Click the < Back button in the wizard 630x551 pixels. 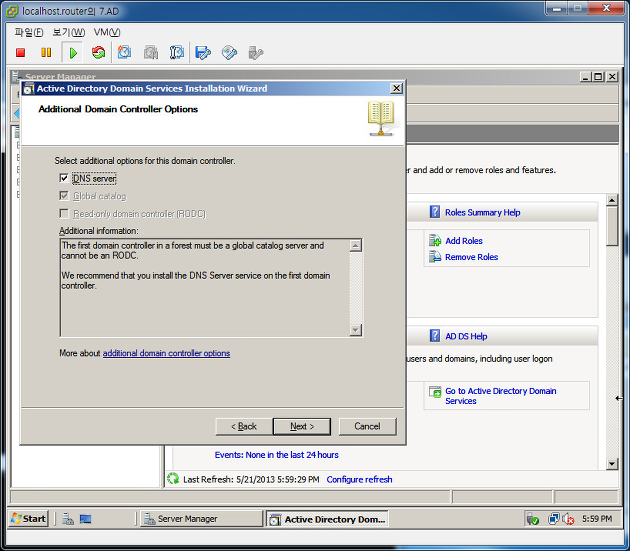[244, 426]
